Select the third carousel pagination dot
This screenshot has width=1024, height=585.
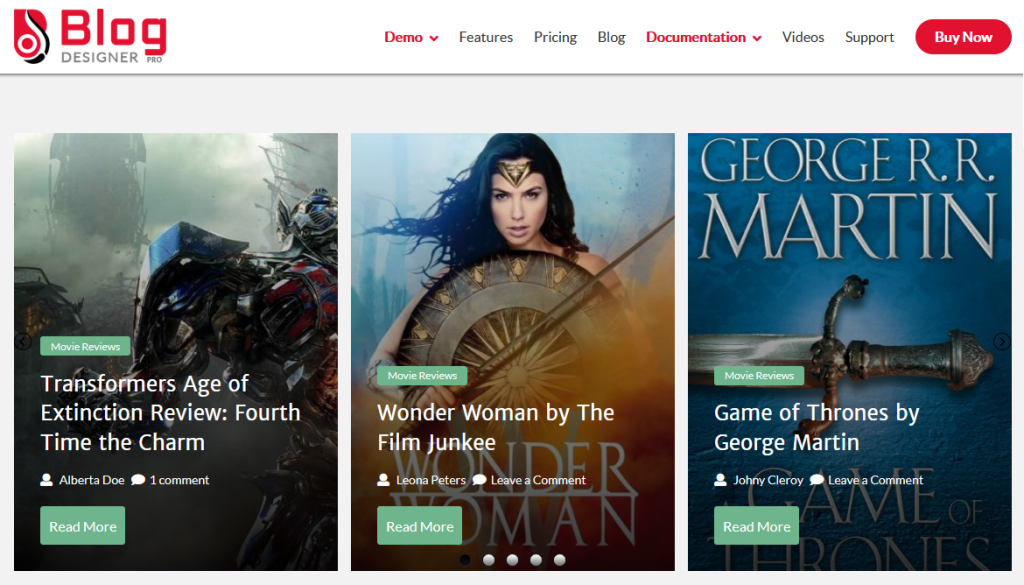click(512, 560)
